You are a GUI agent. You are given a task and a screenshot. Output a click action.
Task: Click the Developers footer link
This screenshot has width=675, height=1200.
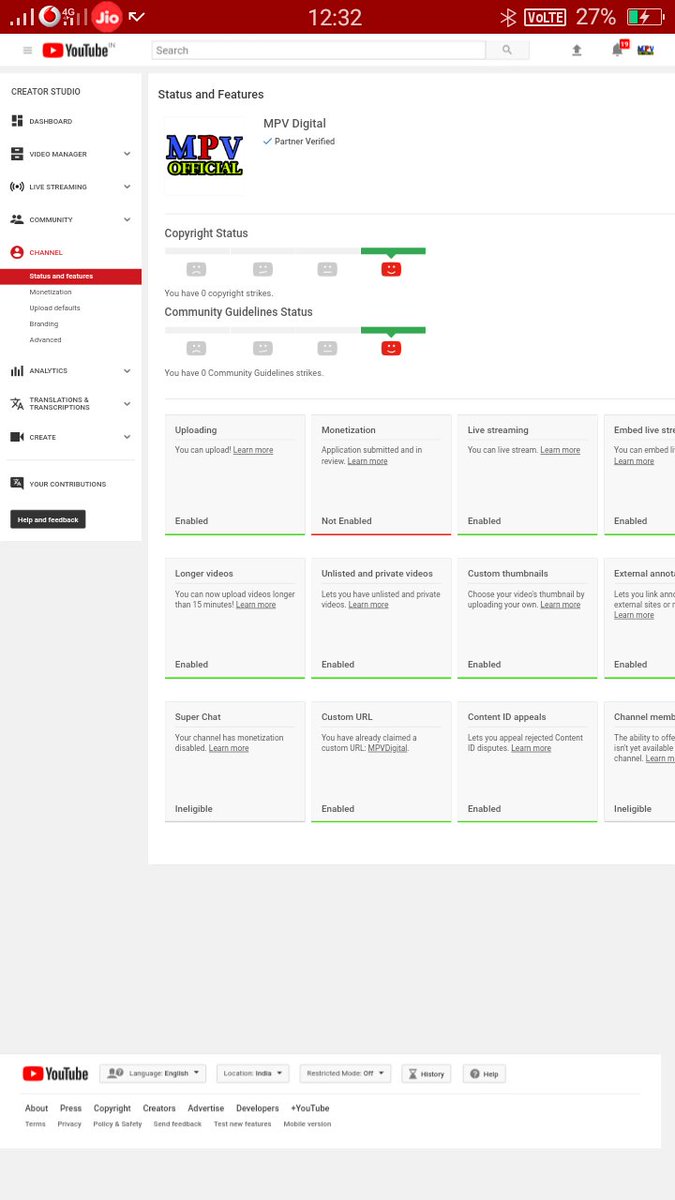[x=258, y=1108]
